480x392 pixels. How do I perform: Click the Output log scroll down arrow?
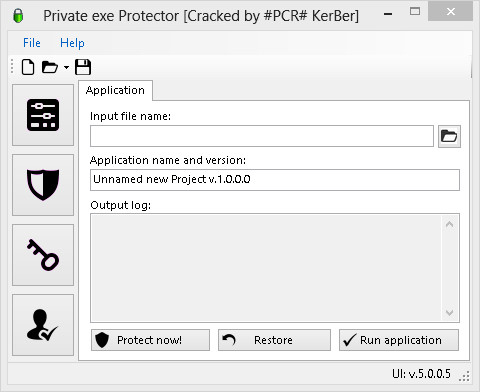[449, 313]
